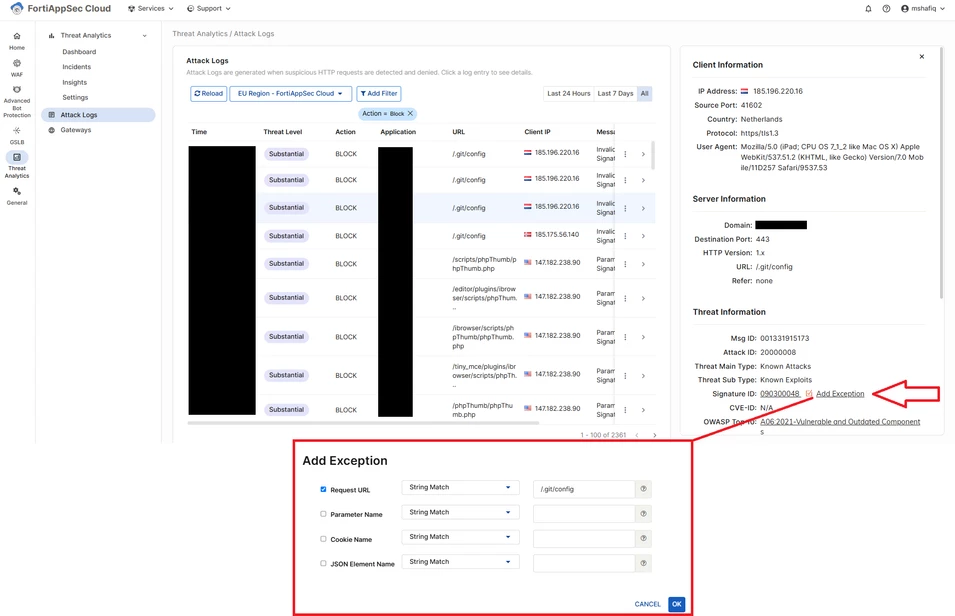Viewport: 955px width, 616px height.
Task: Open kebab menu for first /.git/config row
Action: pyautogui.click(x=625, y=154)
